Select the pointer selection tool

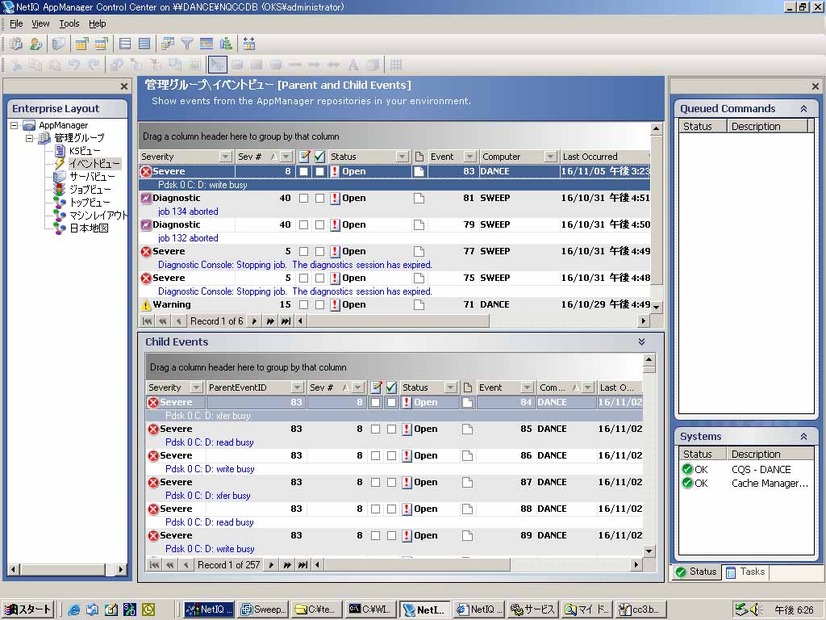coord(218,65)
